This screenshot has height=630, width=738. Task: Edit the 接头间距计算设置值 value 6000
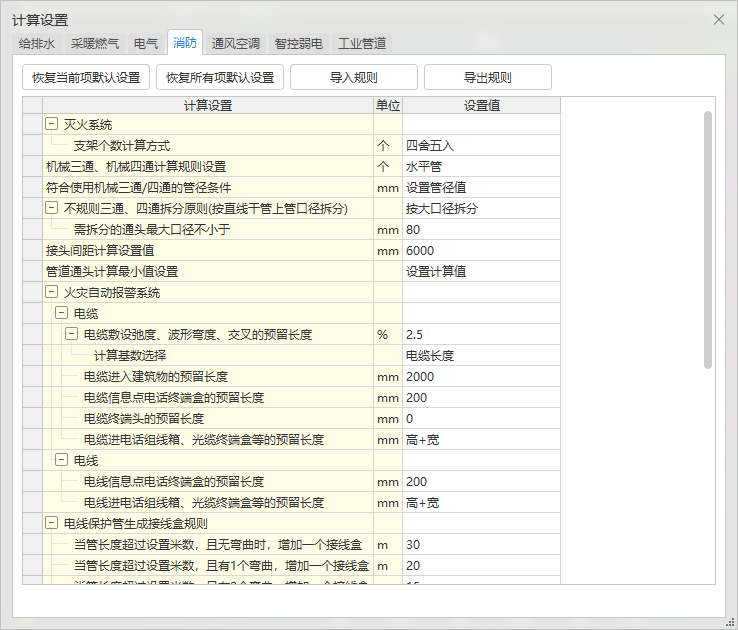click(480, 251)
